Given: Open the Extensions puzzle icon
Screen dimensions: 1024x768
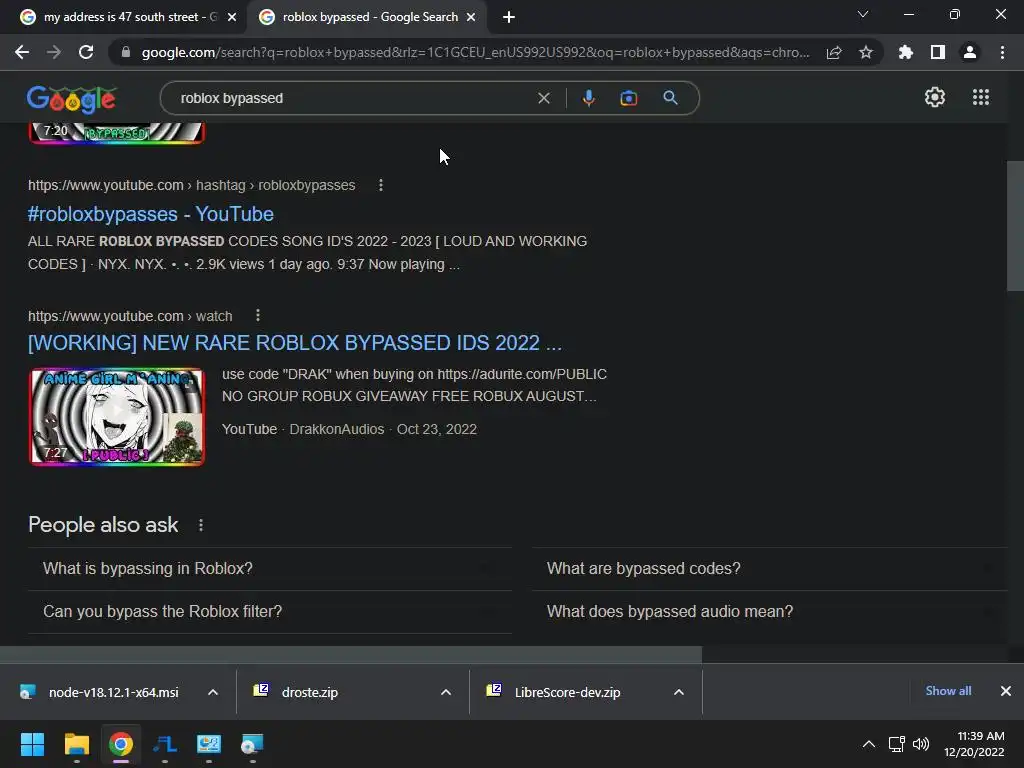Looking at the screenshot, I should point(905,52).
